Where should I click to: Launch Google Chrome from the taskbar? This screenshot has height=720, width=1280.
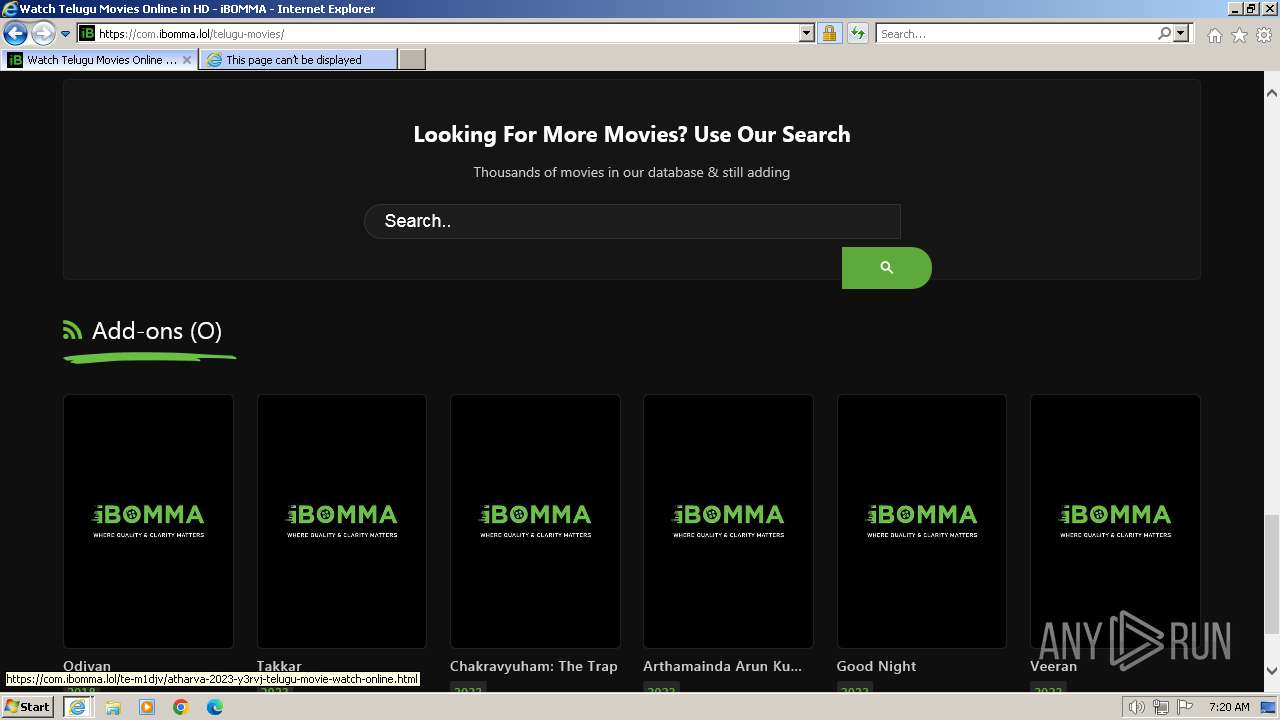(x=181, y=707)
